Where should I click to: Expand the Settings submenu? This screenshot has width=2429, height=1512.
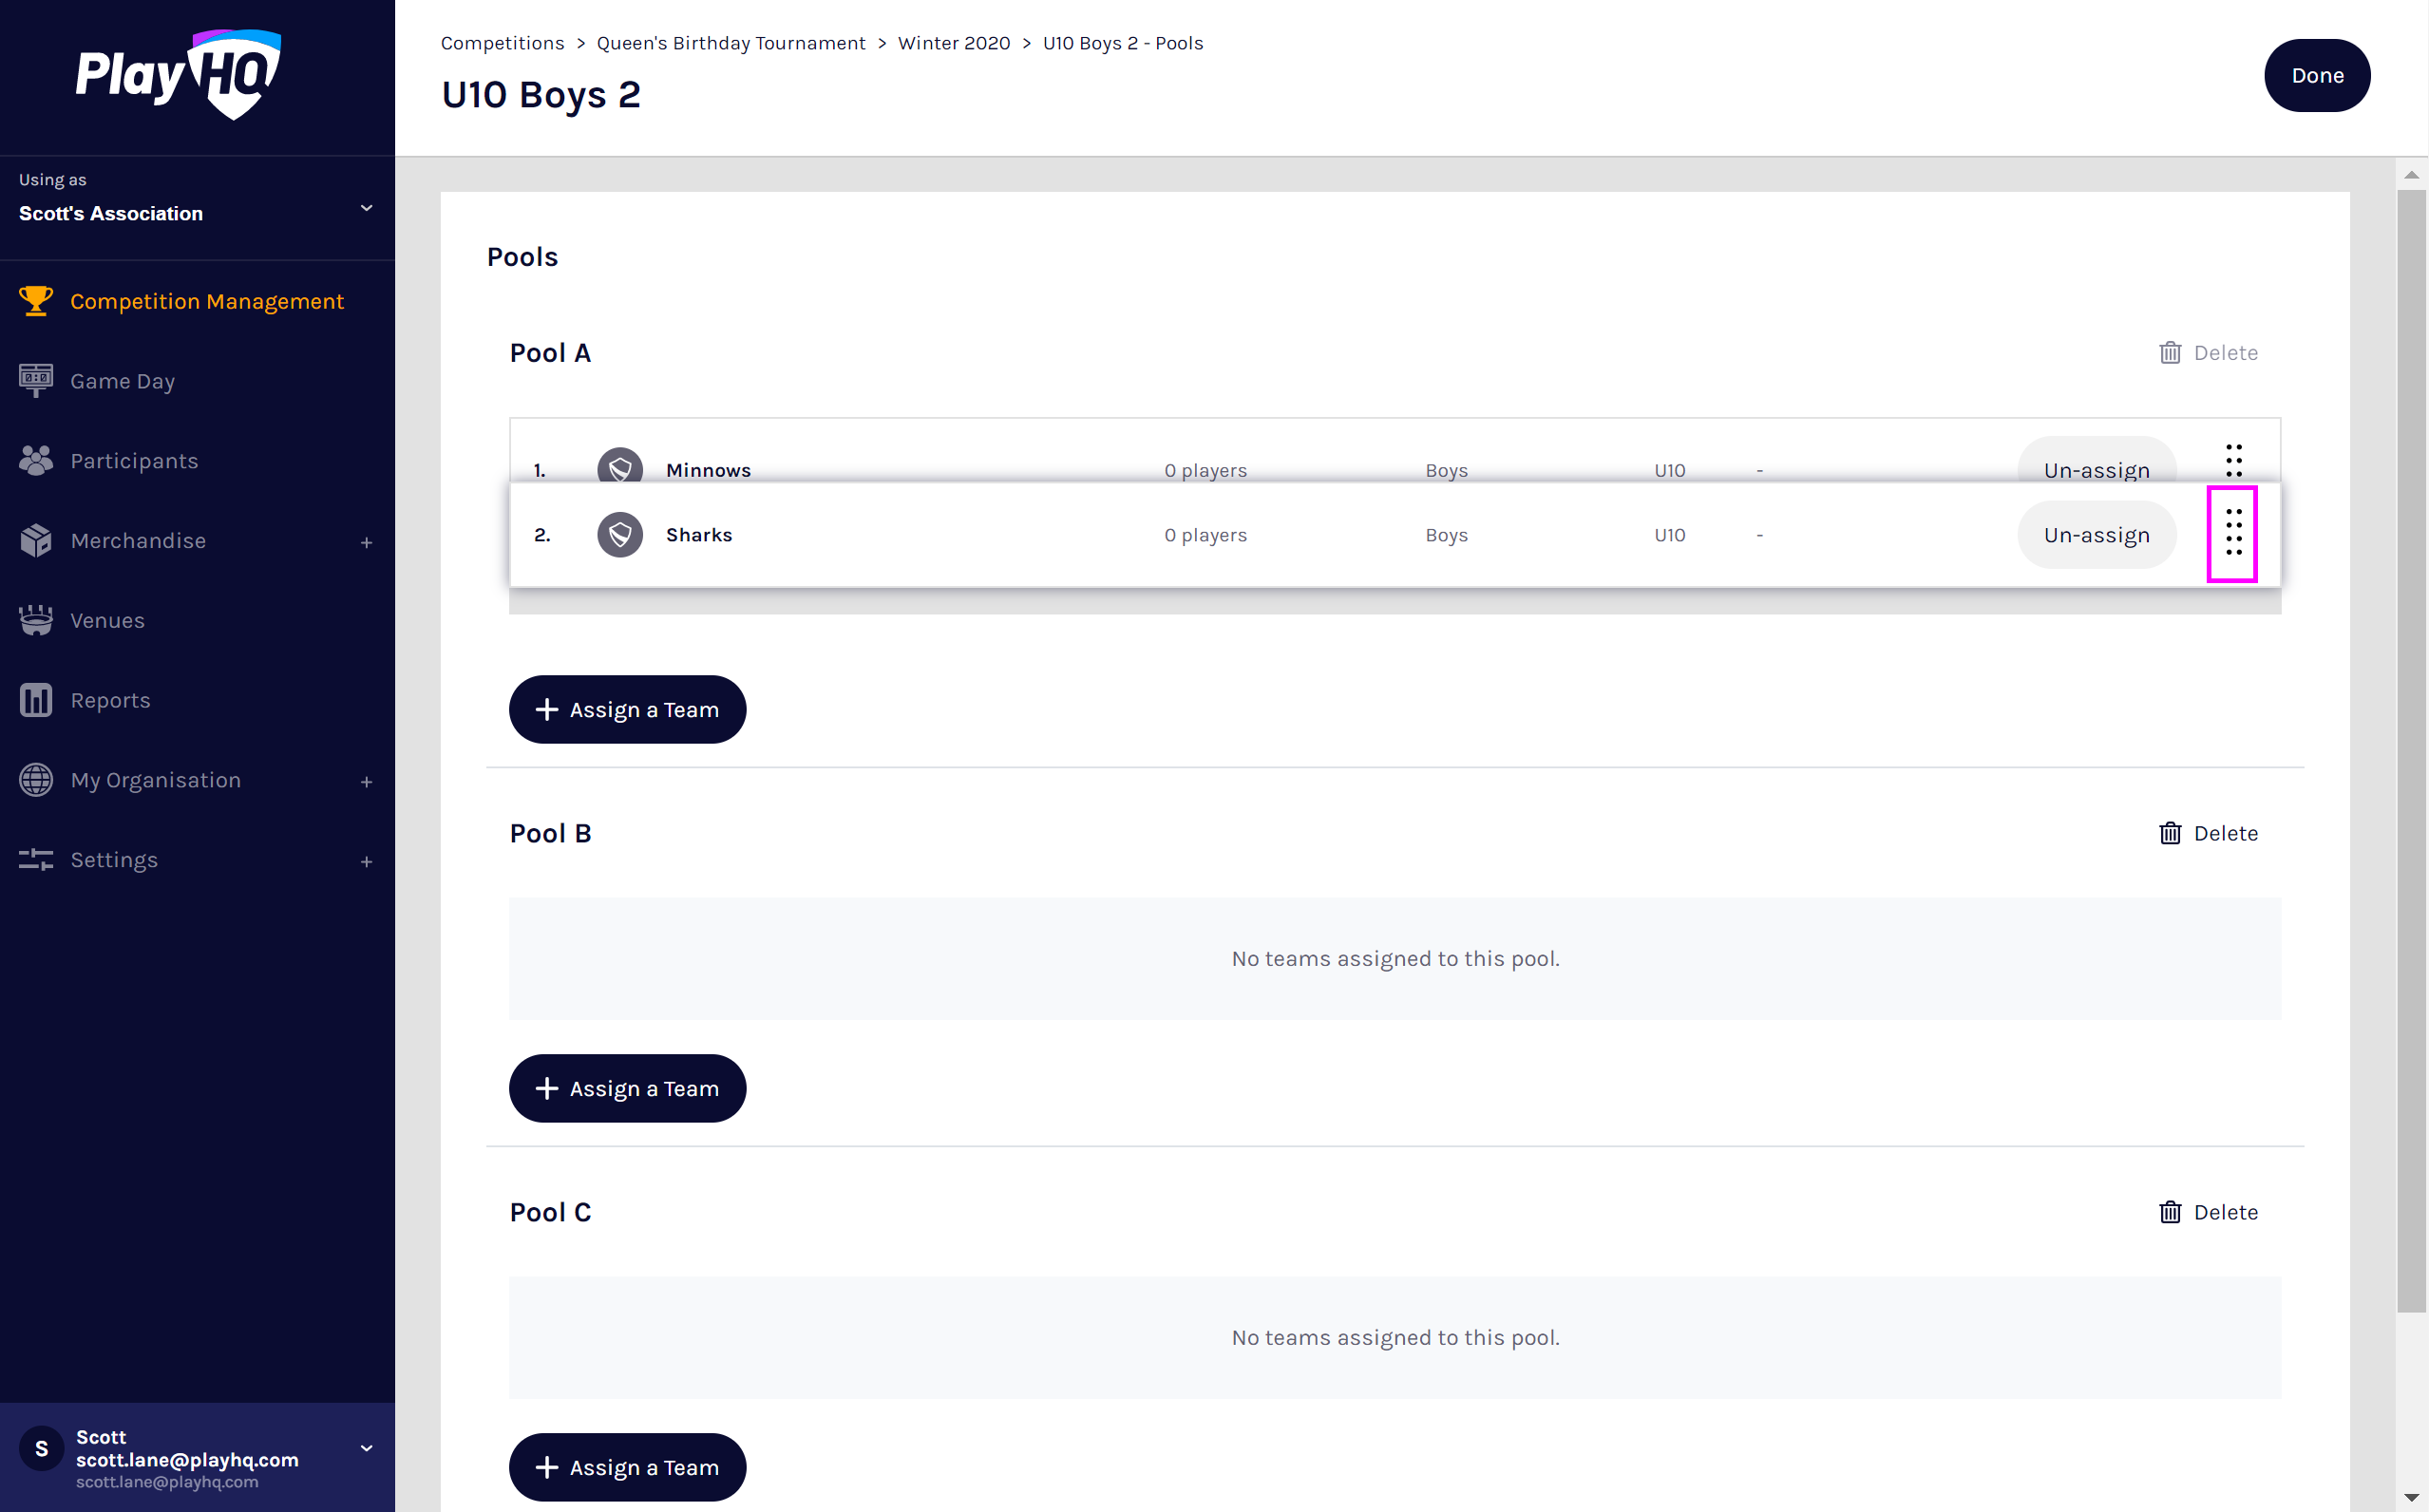click(366, 861)
